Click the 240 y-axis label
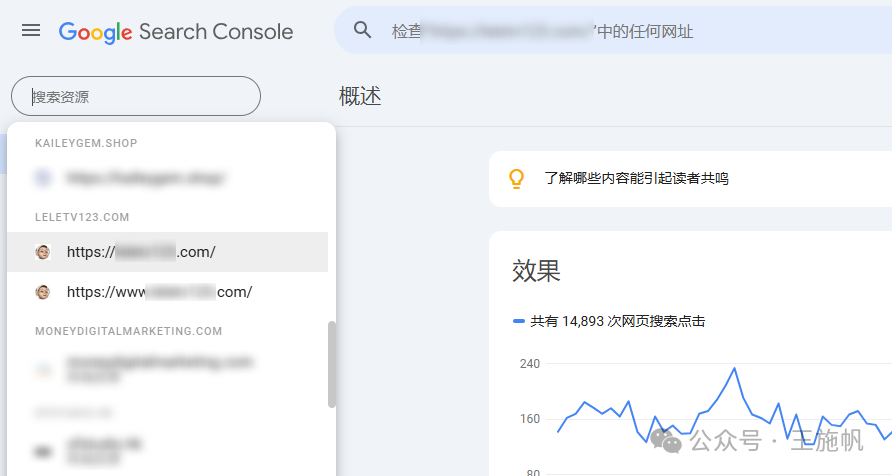This screenshot has width=892, height=476. (530, 364)
